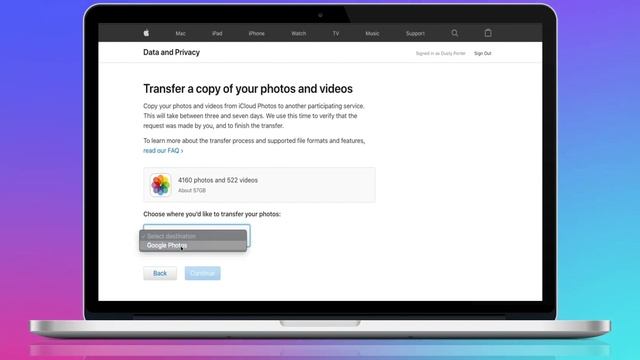This screenshot has width=640, height=360.
Task: Click the 'Choose where you'd like to transfer' label
Action: 212,214
